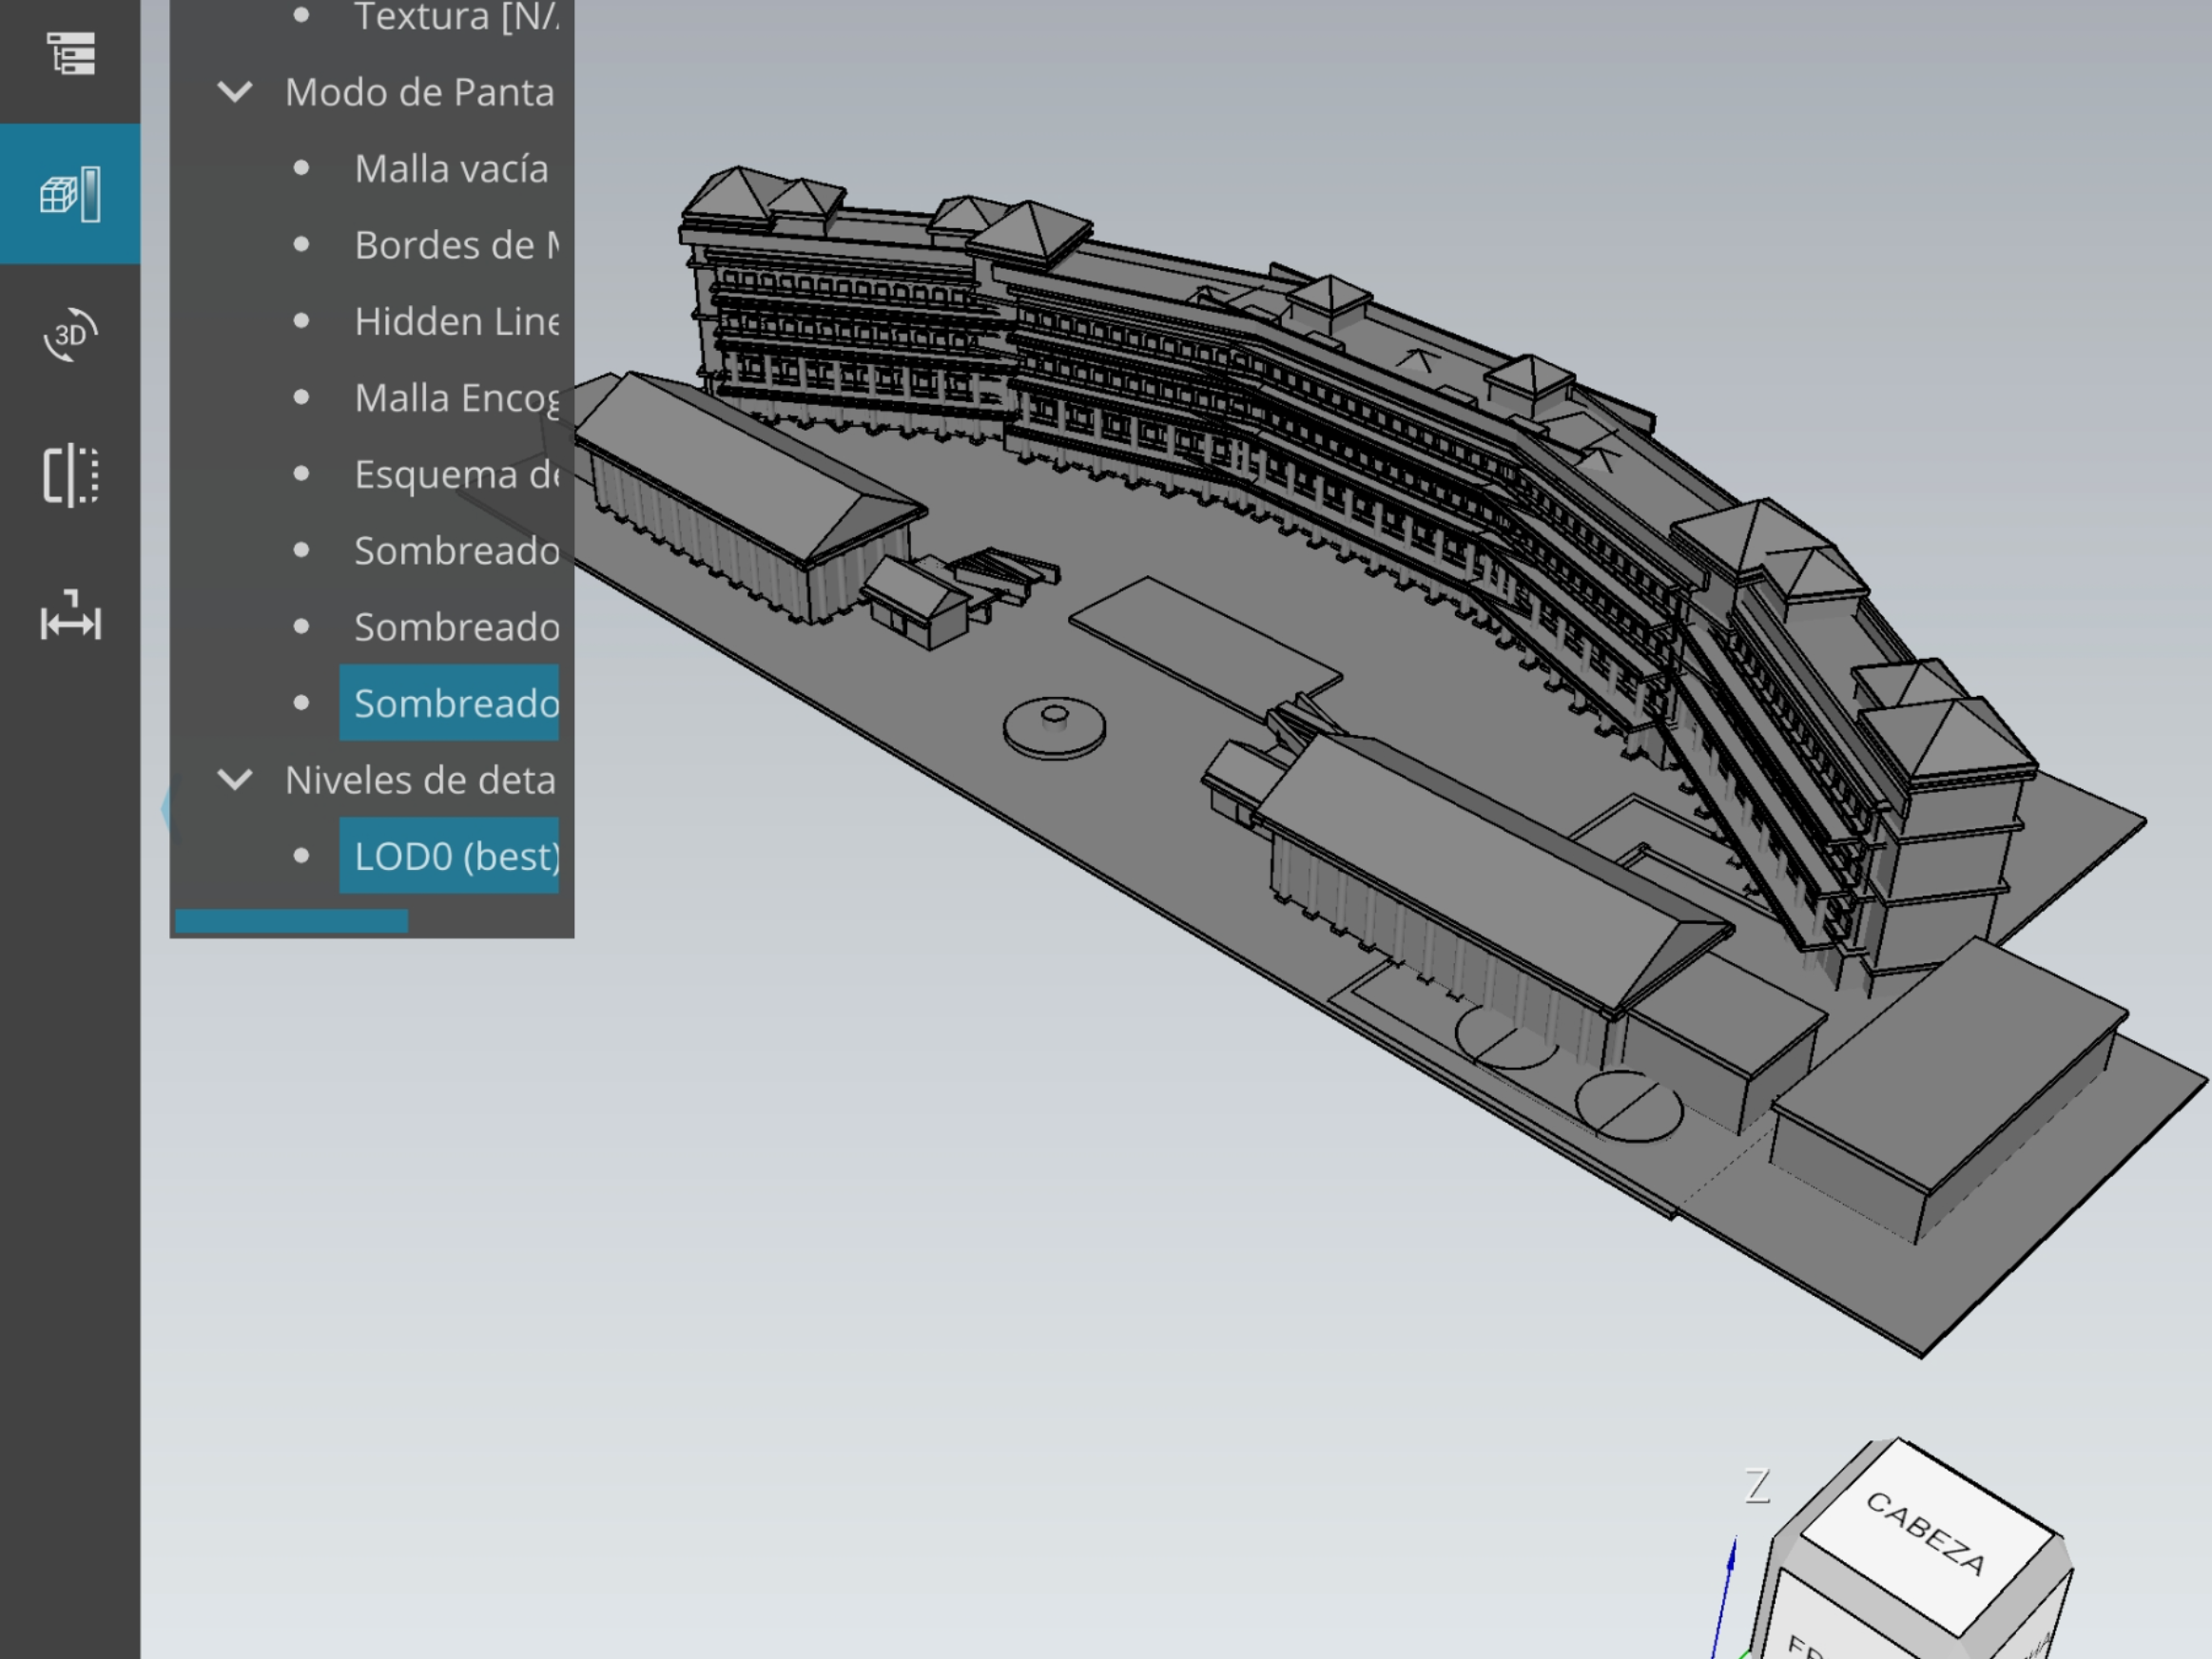Select the highlighted Sombreado mode
Screen dimensions: 2212x1659
pos(449,703)
